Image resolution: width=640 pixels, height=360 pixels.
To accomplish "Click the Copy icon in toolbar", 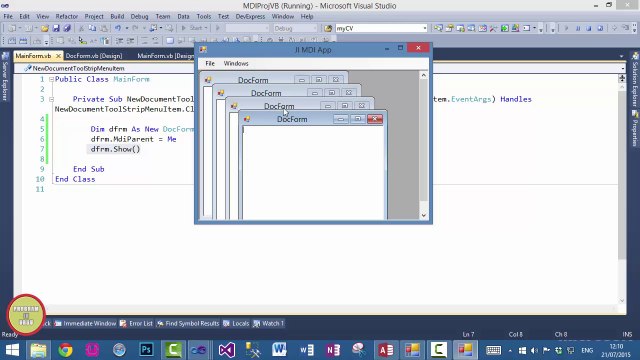I will click(92, 28).
